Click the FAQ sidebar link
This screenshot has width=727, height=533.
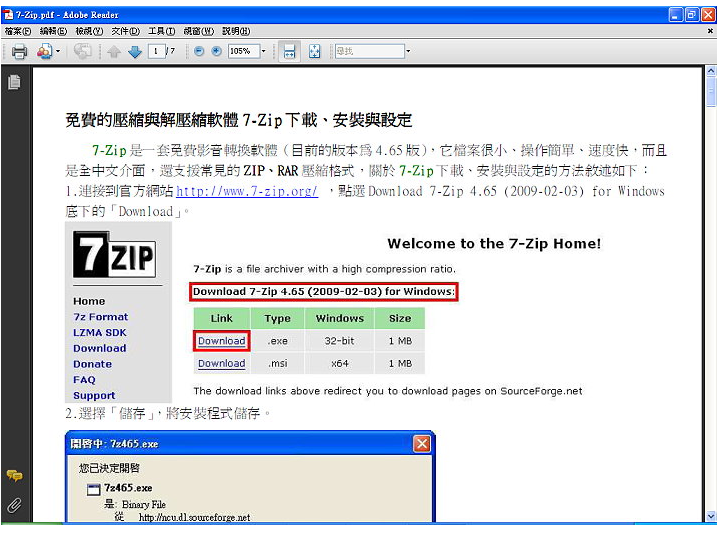(84, 380)
